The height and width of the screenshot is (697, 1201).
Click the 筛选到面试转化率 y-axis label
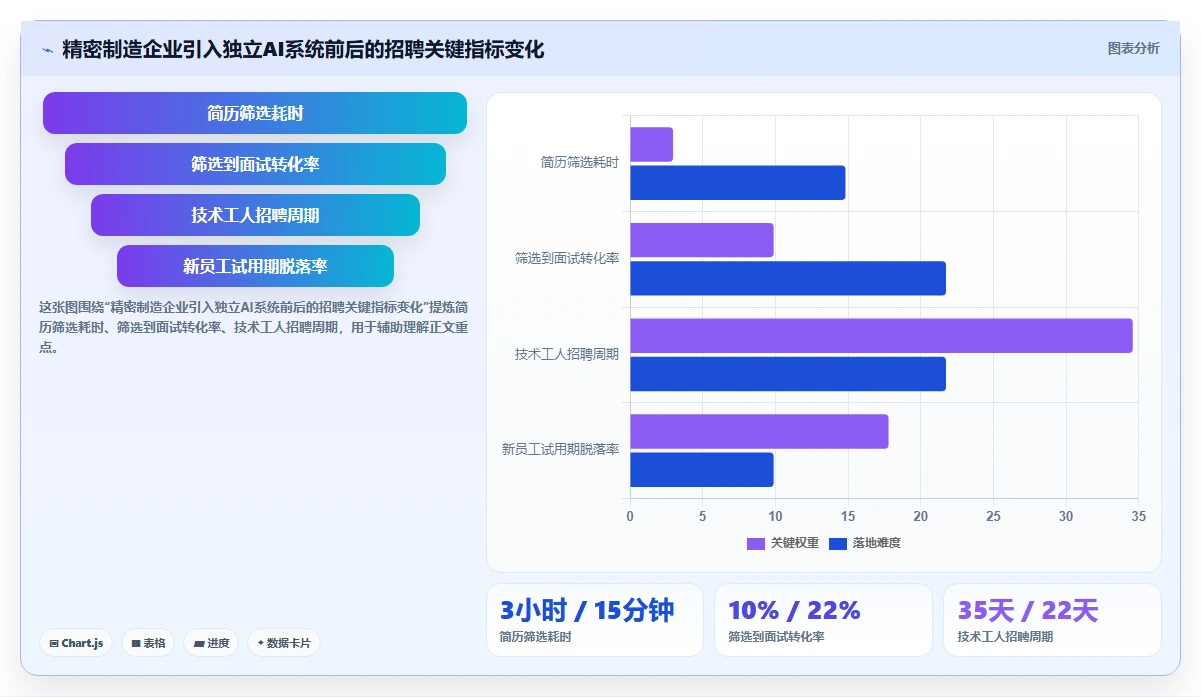(567, 258)
